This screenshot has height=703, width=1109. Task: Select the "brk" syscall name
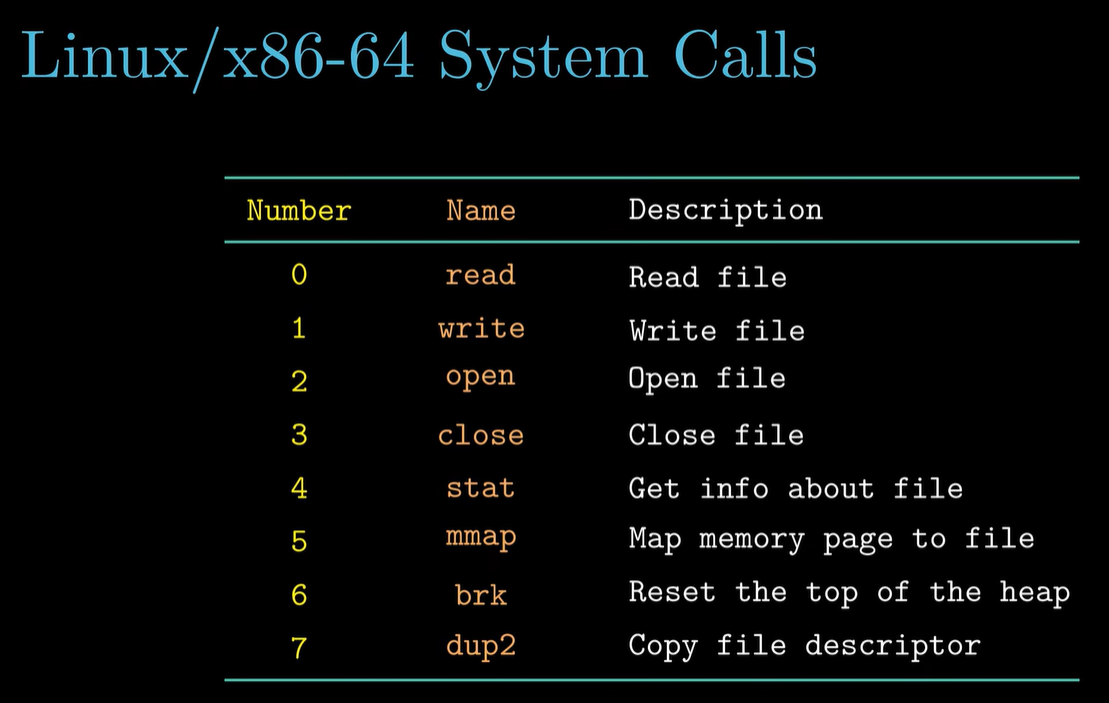tap(481, 595)
